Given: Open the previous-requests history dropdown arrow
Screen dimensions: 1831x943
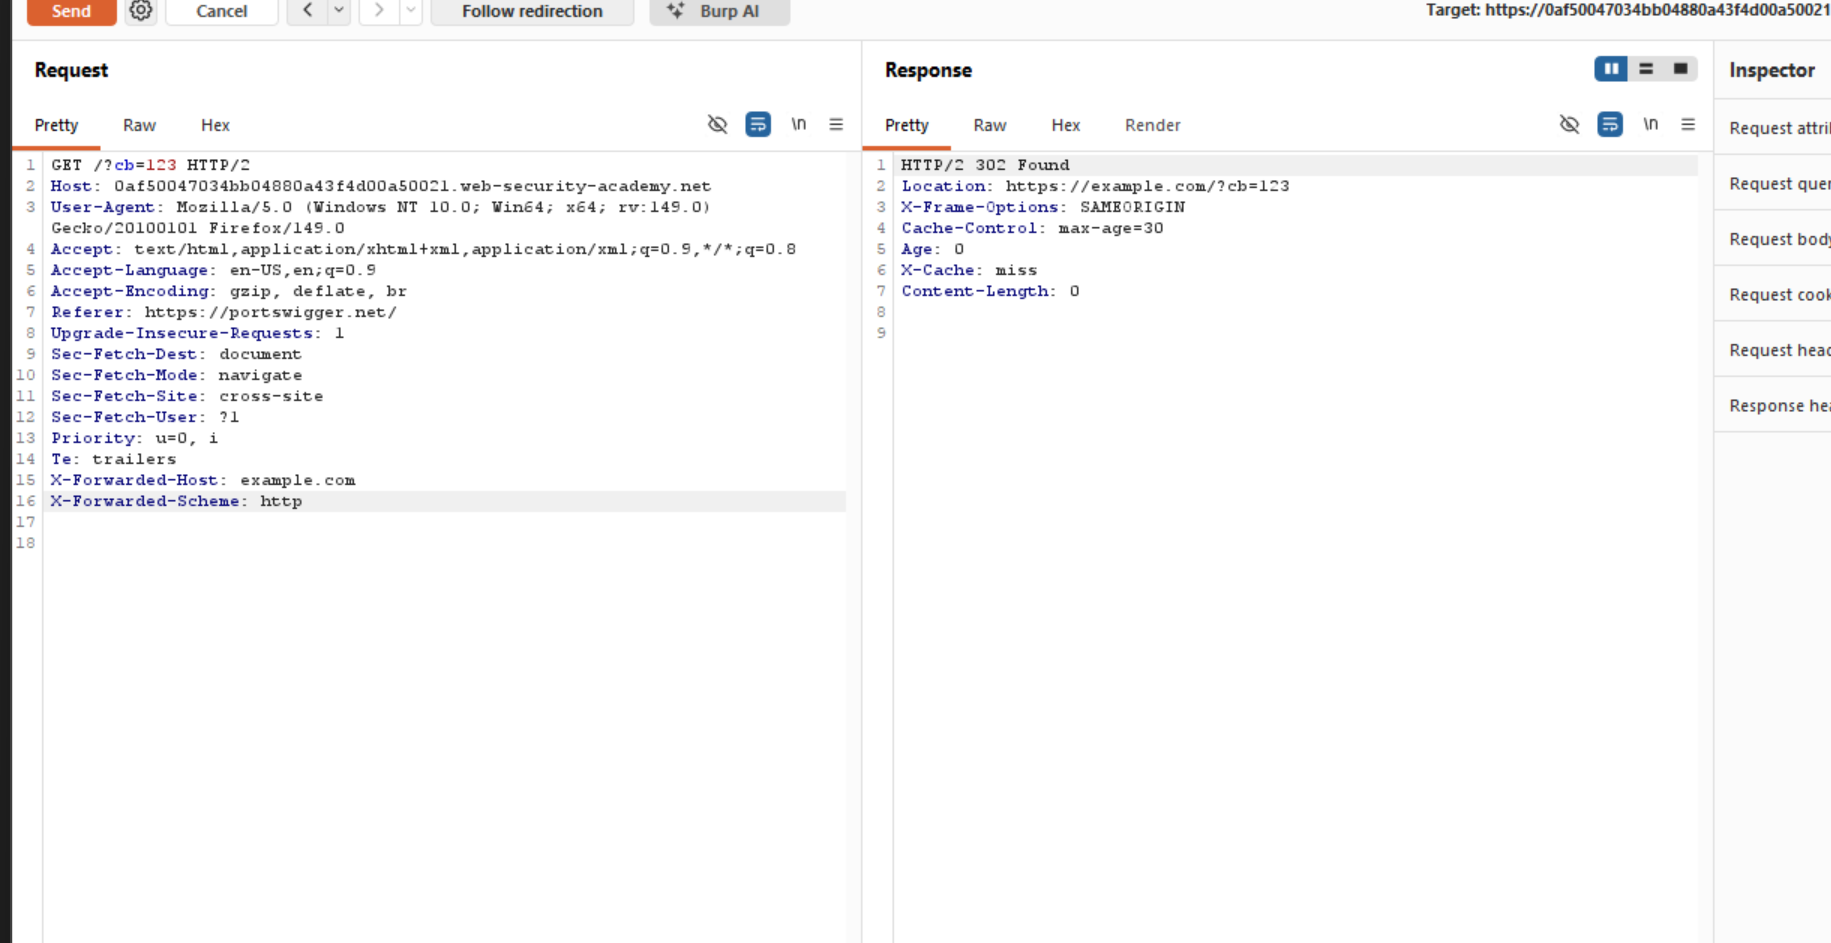Looking at the screenshot, I should click(x=339, y=10).
